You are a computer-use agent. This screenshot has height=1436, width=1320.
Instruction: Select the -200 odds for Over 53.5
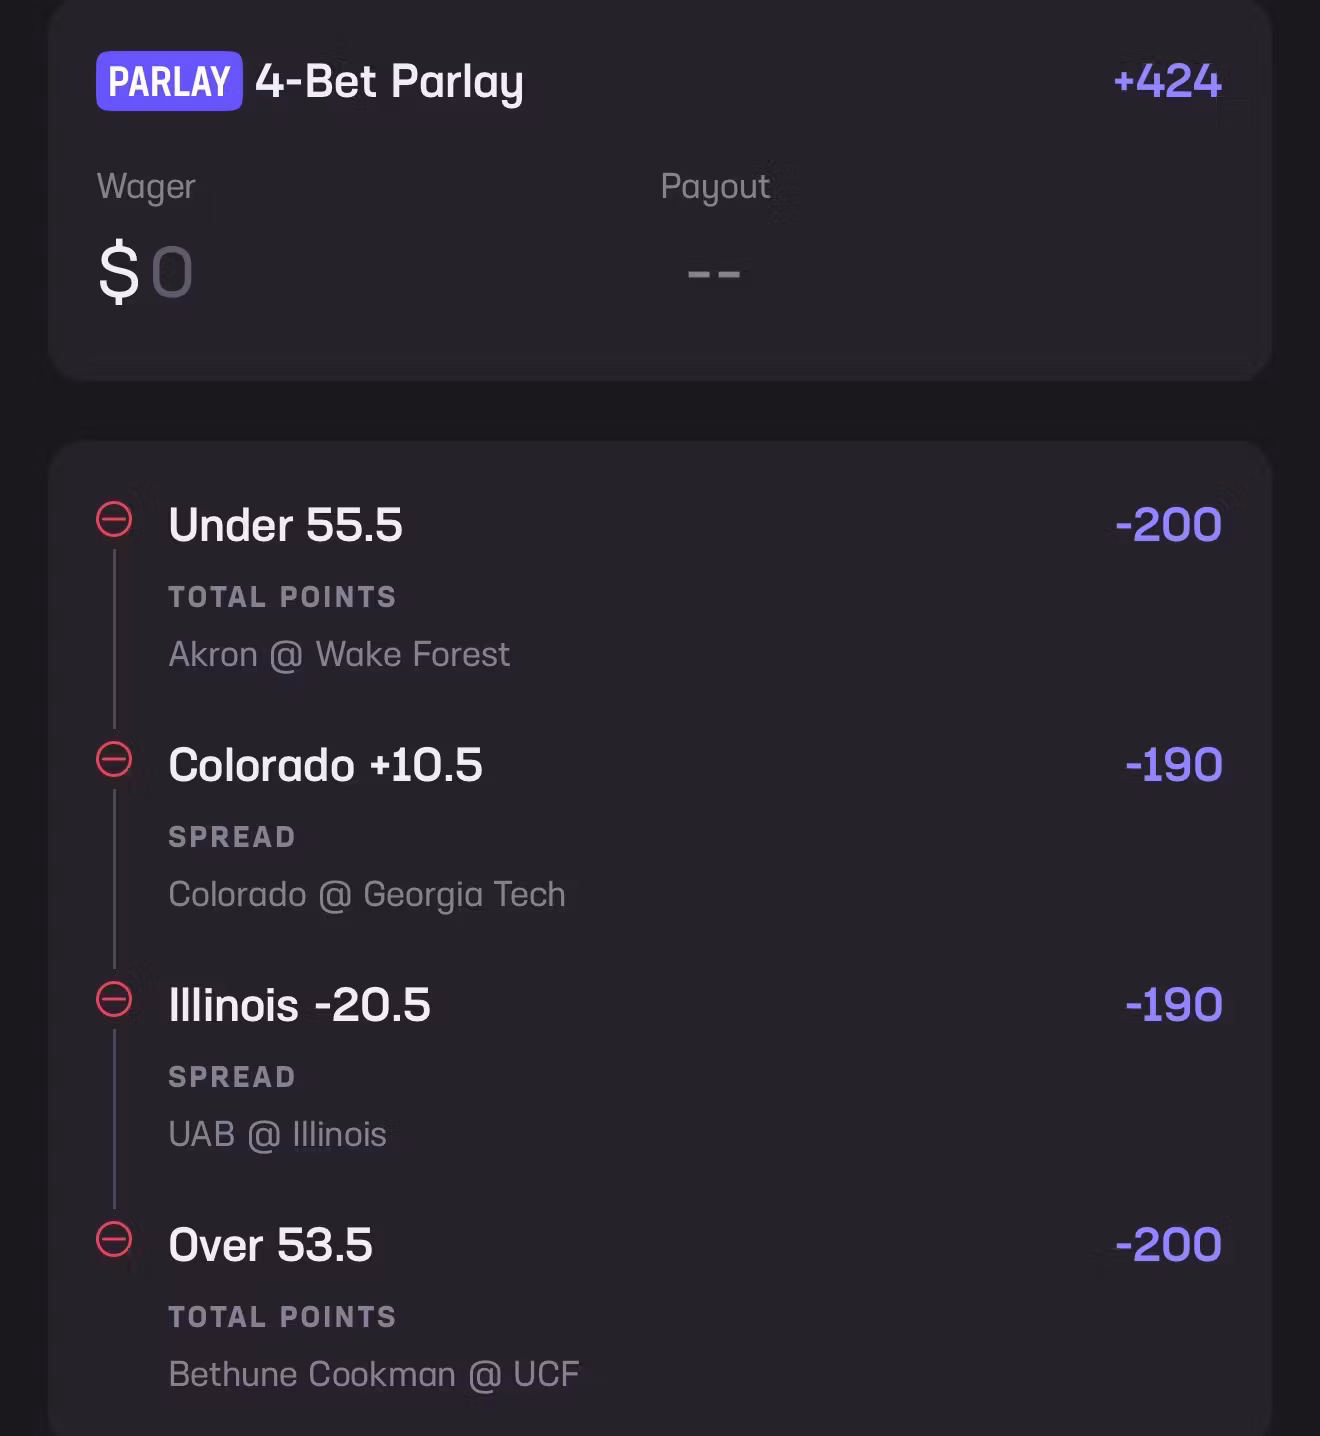click(x=1168, y=1245)
